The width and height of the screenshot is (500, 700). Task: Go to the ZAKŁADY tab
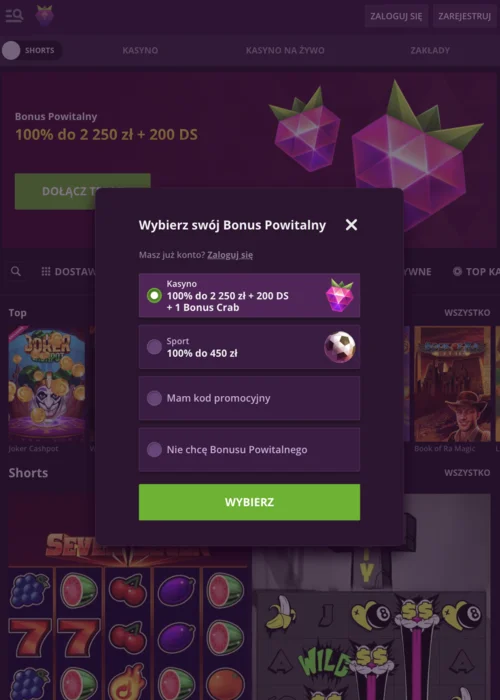[430, 50]
